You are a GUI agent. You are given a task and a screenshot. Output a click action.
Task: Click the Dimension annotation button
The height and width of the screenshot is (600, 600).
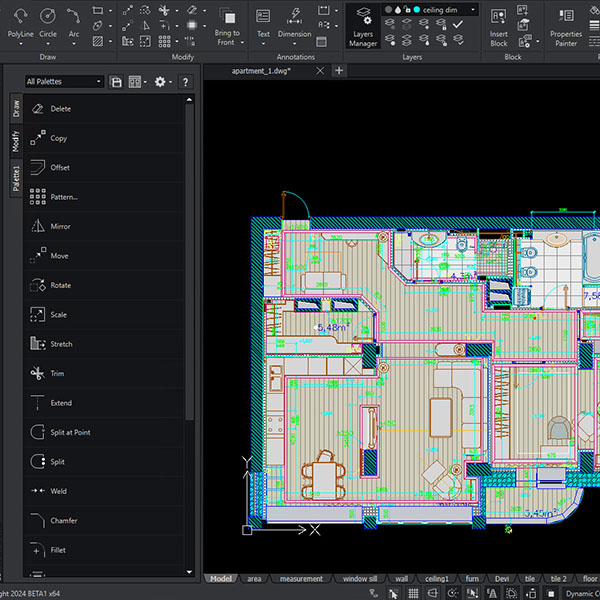click(x=294, y=22)
